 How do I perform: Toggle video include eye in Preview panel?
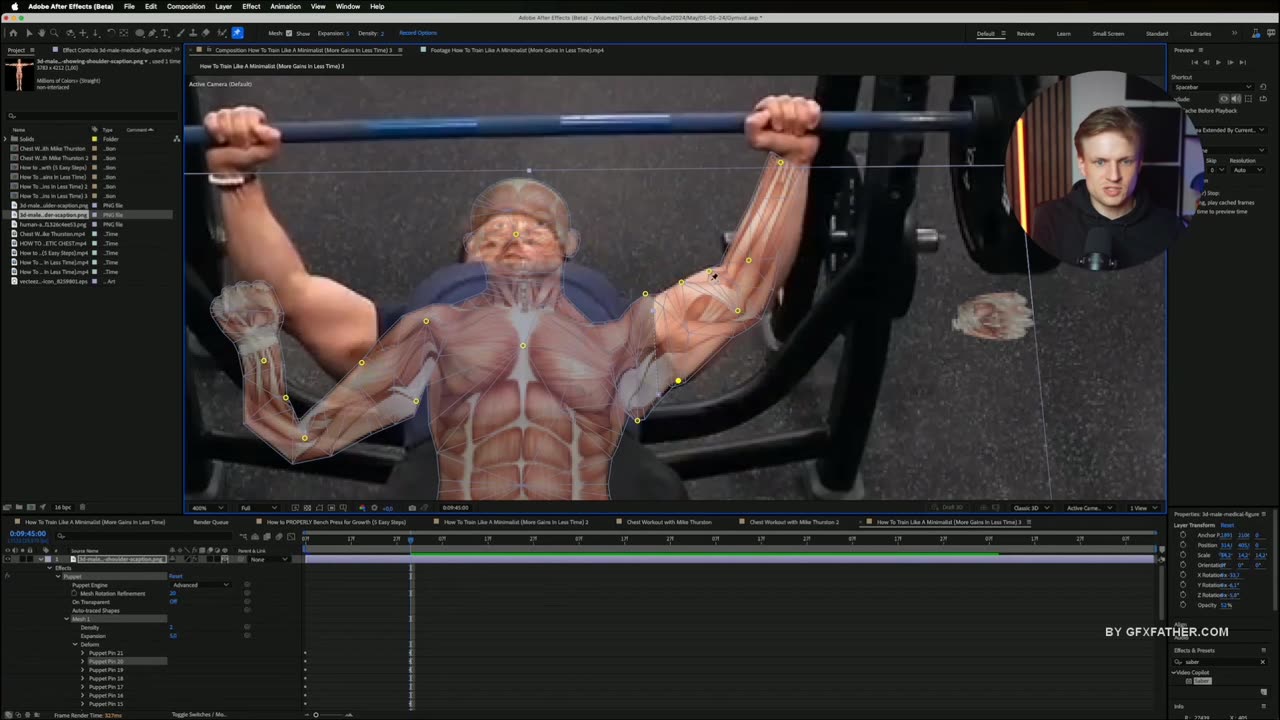(1225, 99)
